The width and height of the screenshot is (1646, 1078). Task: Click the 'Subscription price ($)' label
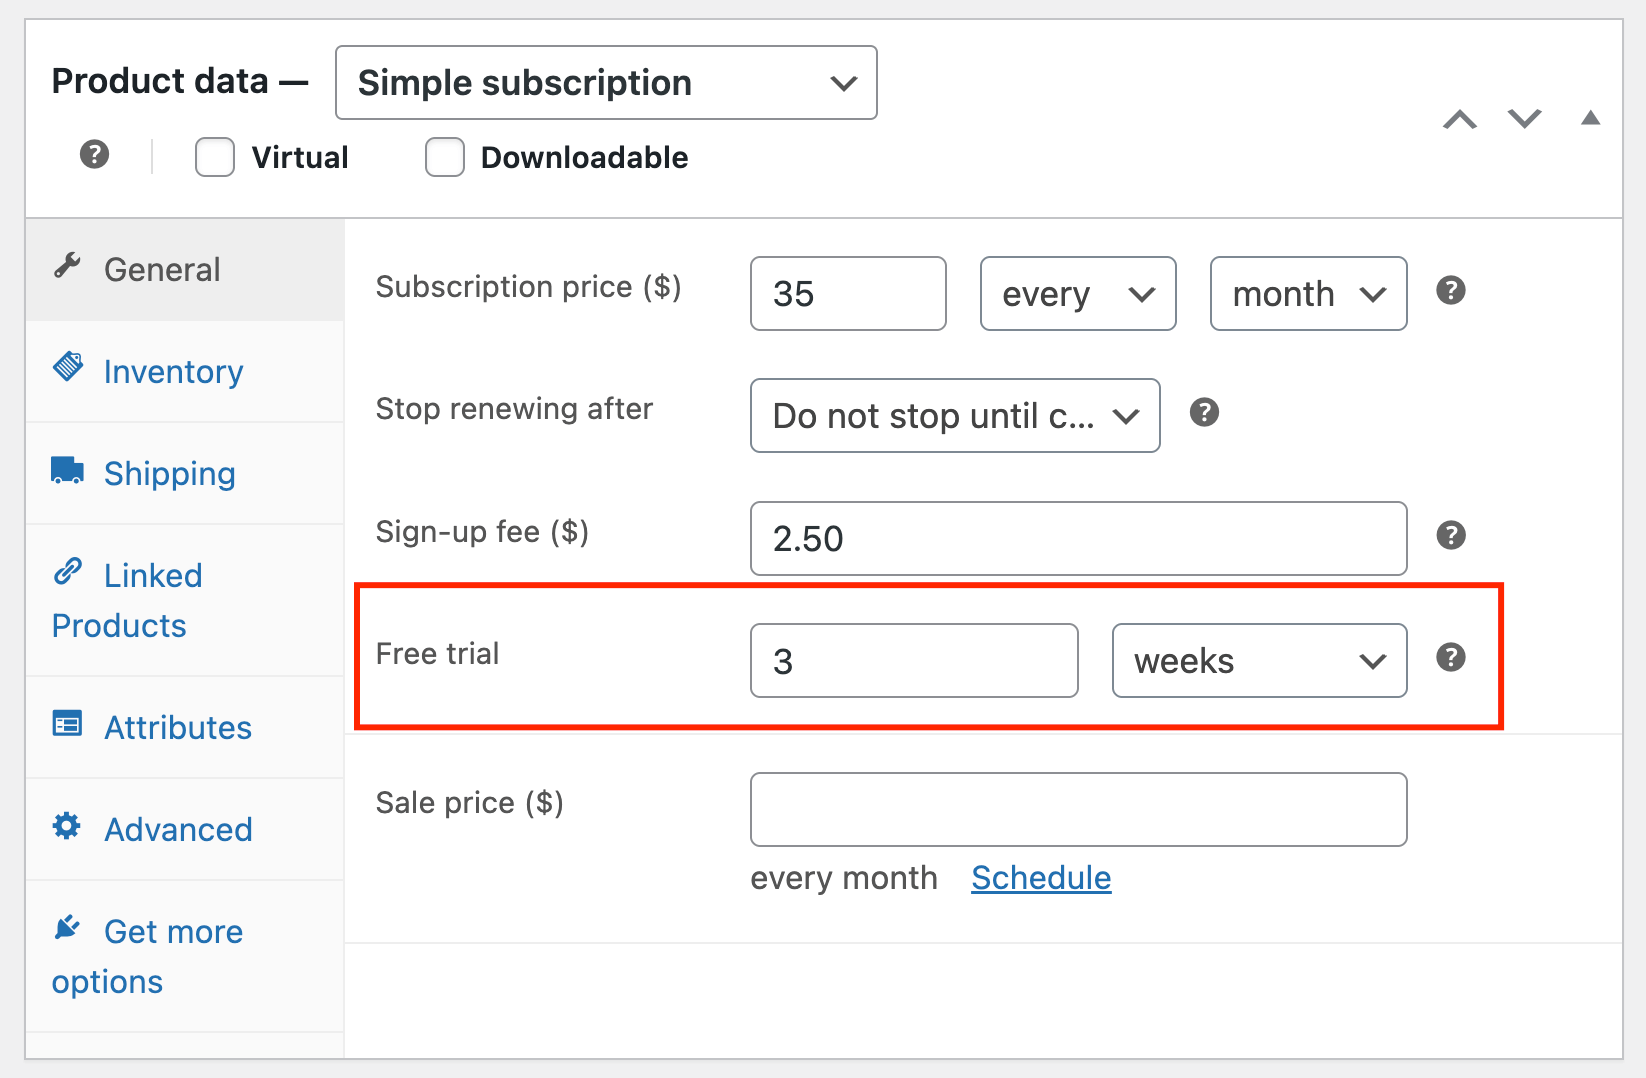coord(528,287)
